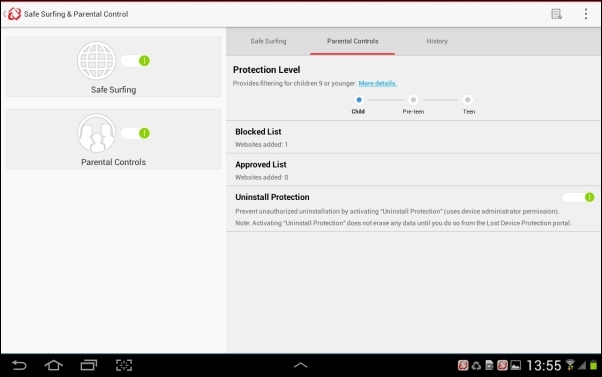Image resolution: width=602 pixels, height=377 pixels.
Task: Tap the Android home button
Action: (x=54, y=365)
